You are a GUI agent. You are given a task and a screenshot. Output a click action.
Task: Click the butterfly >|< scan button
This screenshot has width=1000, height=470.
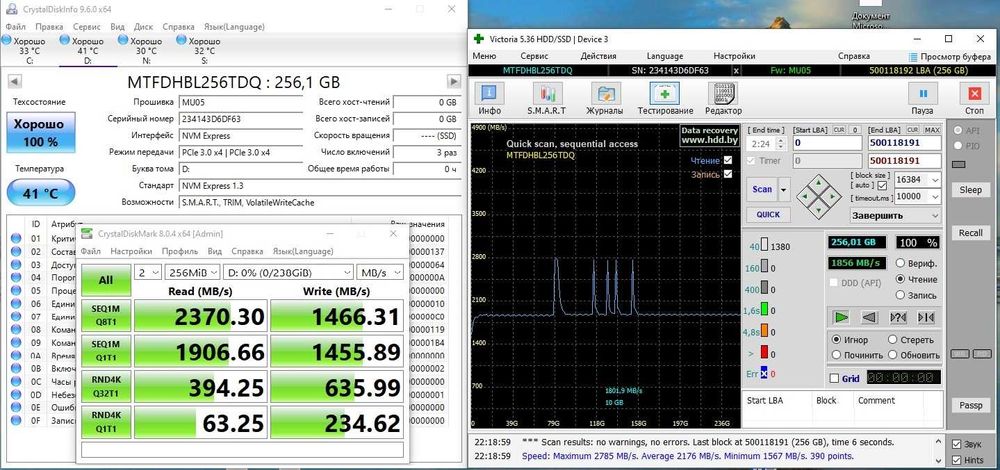[x=926, y=317]
